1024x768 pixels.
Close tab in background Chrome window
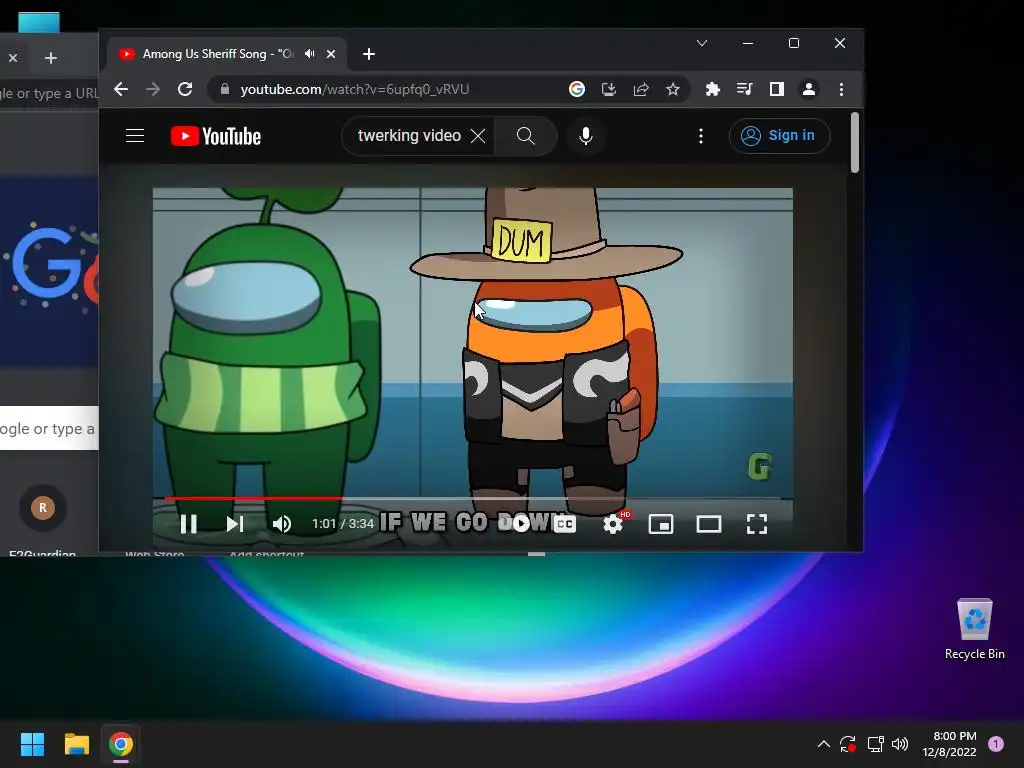(12, 58)
